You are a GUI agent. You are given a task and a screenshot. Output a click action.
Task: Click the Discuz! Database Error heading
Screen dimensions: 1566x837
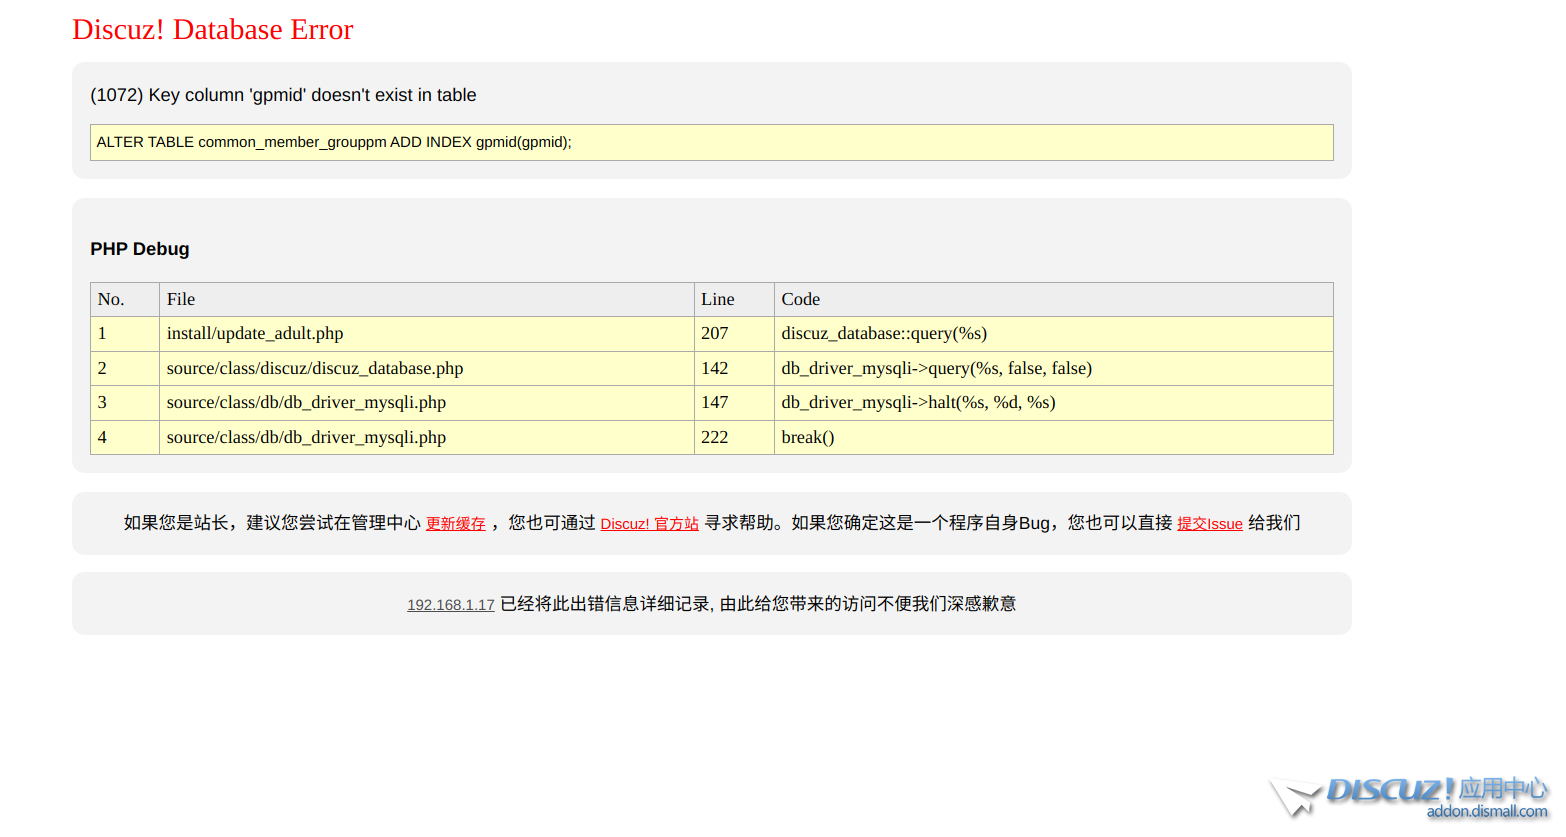click(212, 30)
